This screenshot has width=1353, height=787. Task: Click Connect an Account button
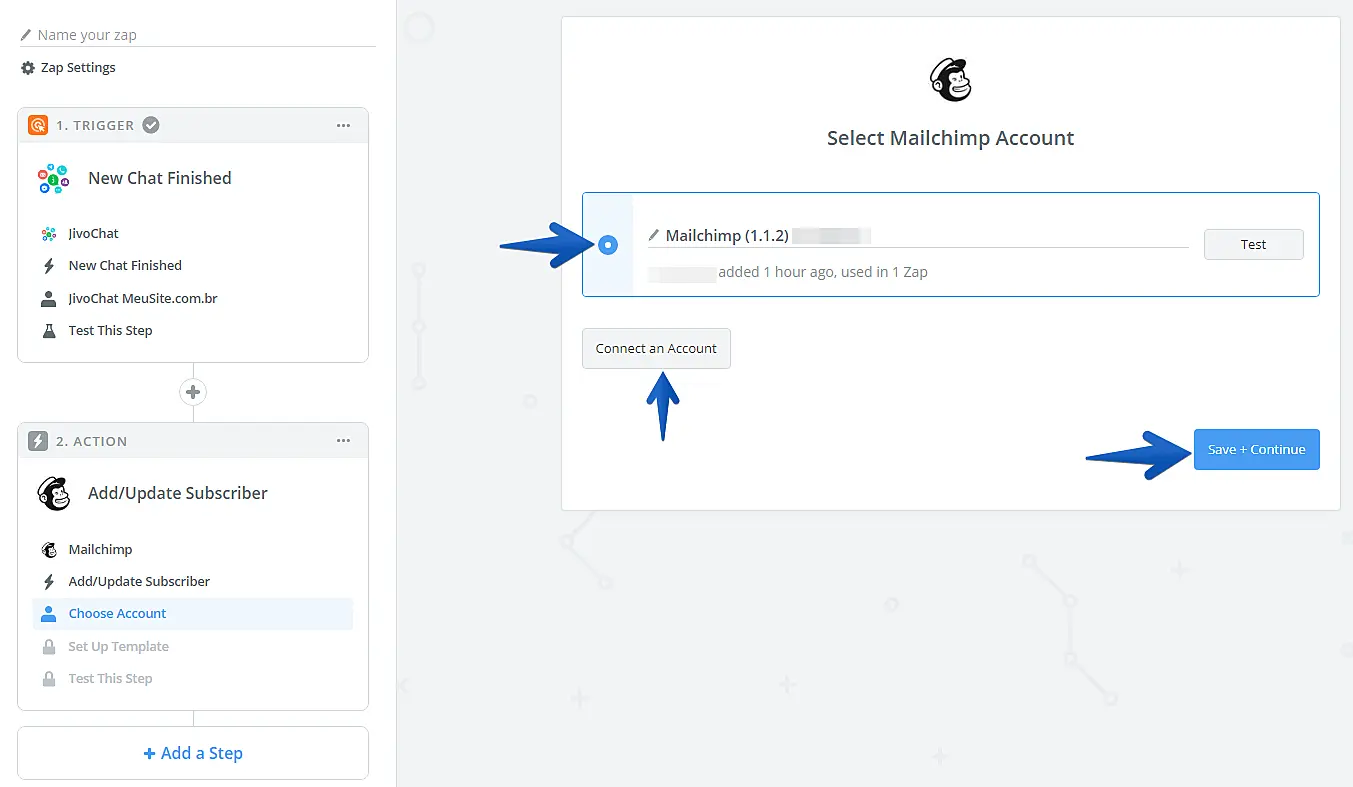(656, 349)
